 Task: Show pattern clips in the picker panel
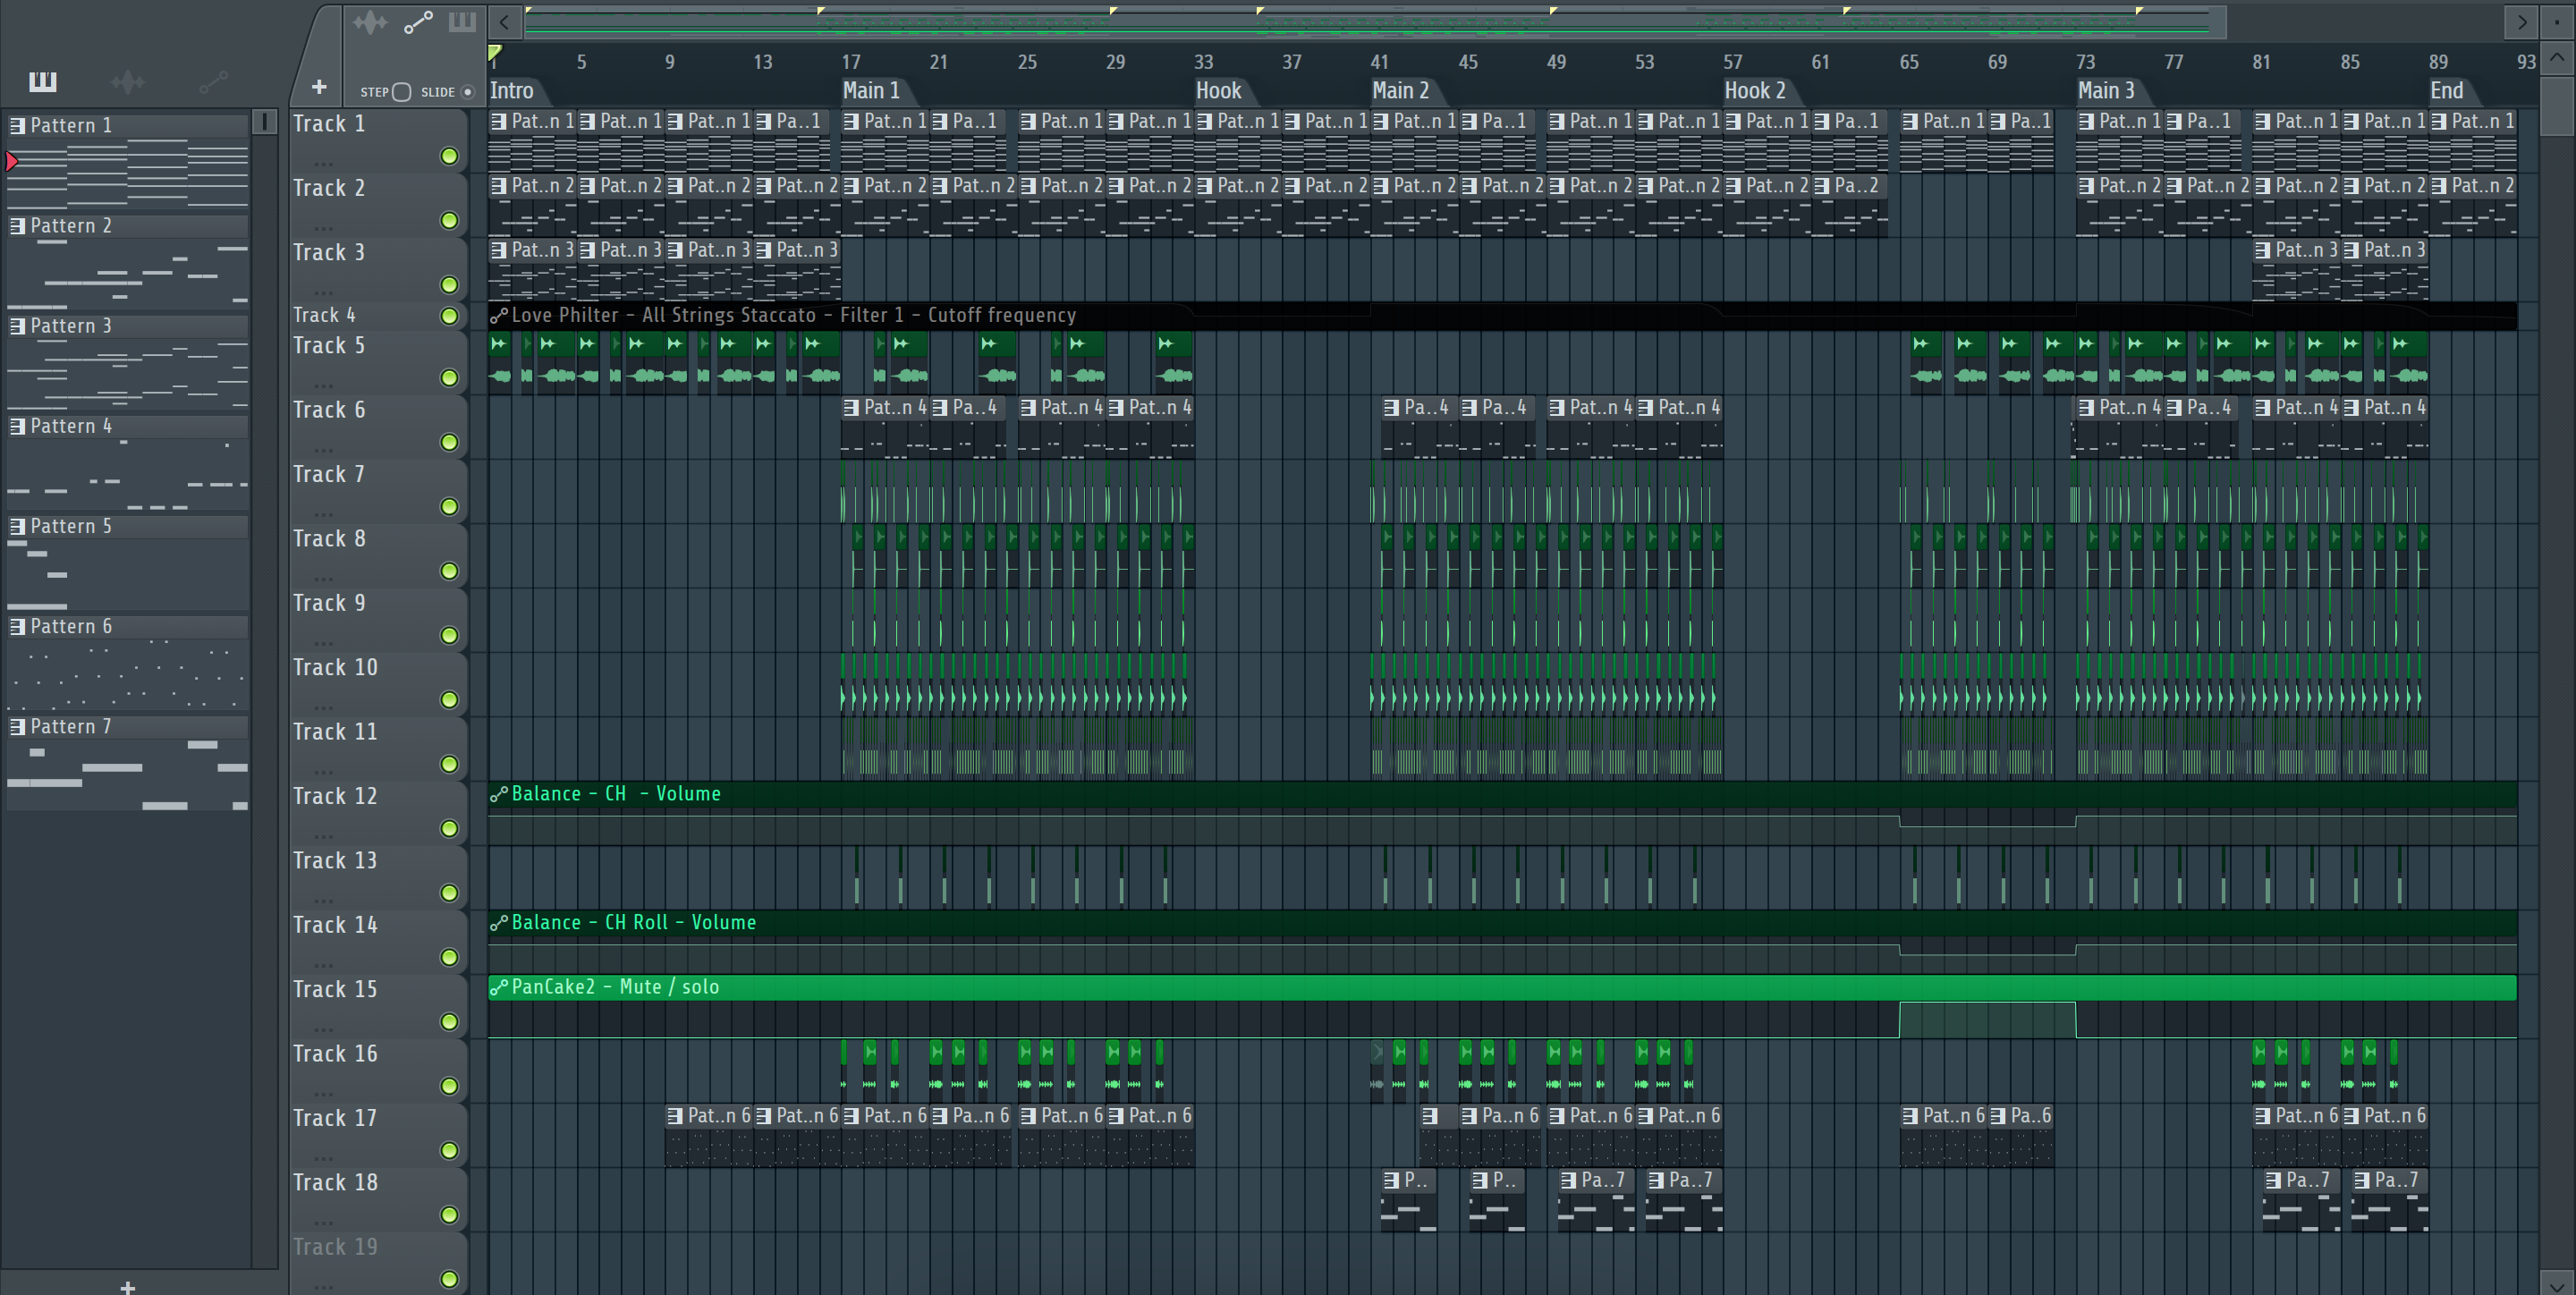(x=42, y=81)
